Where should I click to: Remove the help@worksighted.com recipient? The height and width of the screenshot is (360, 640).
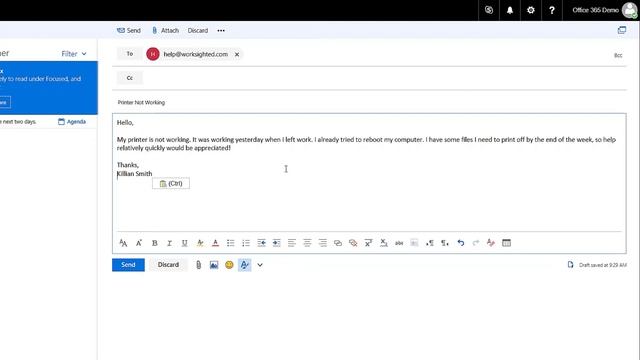tap(237, 54)
